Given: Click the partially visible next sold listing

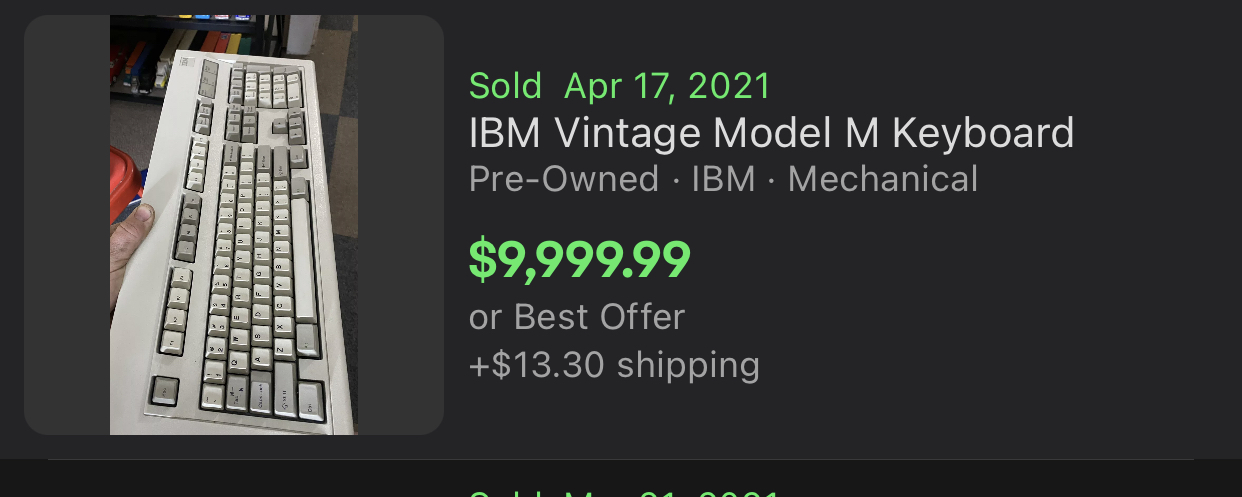Looking at the screenshot, I should 620,488.
